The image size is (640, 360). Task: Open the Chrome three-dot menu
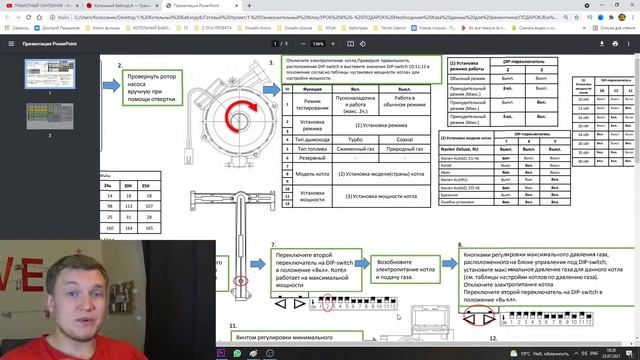click(x=632, y=18)
